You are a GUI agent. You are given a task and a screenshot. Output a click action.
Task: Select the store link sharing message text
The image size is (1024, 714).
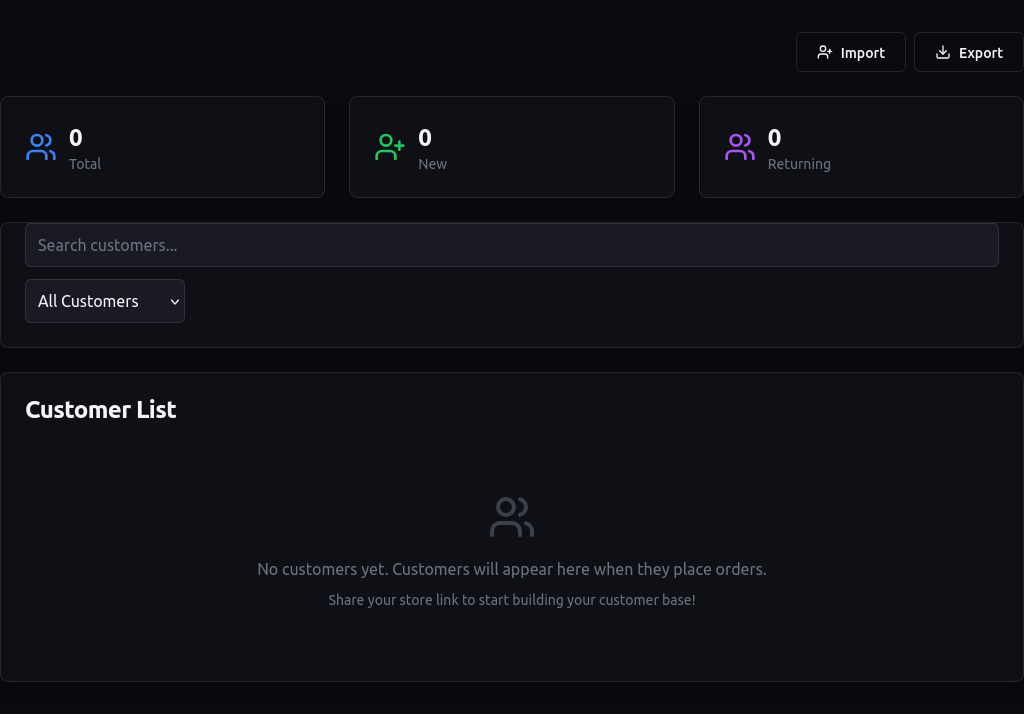(x=512, y=600)
